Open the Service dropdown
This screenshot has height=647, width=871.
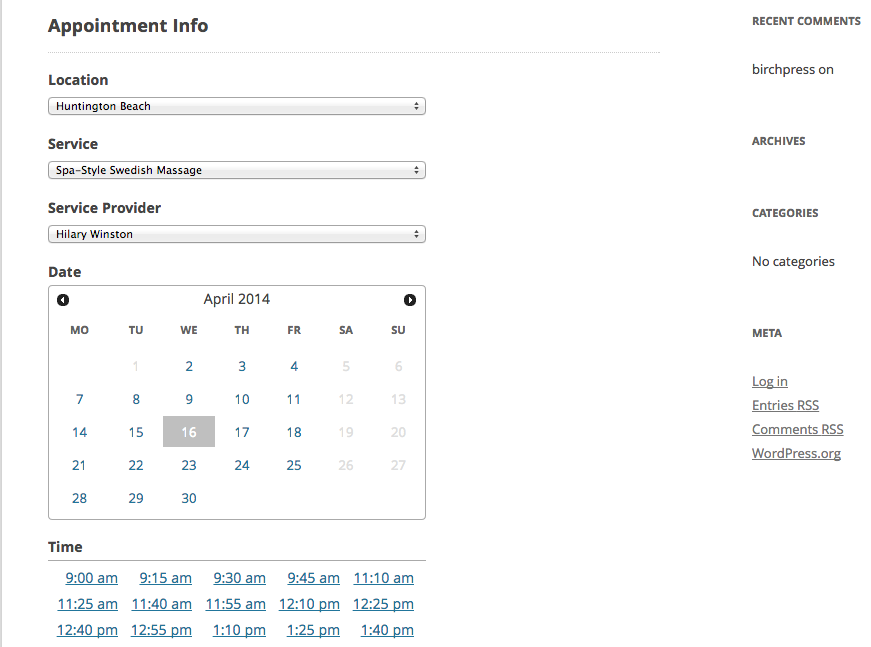237,170
